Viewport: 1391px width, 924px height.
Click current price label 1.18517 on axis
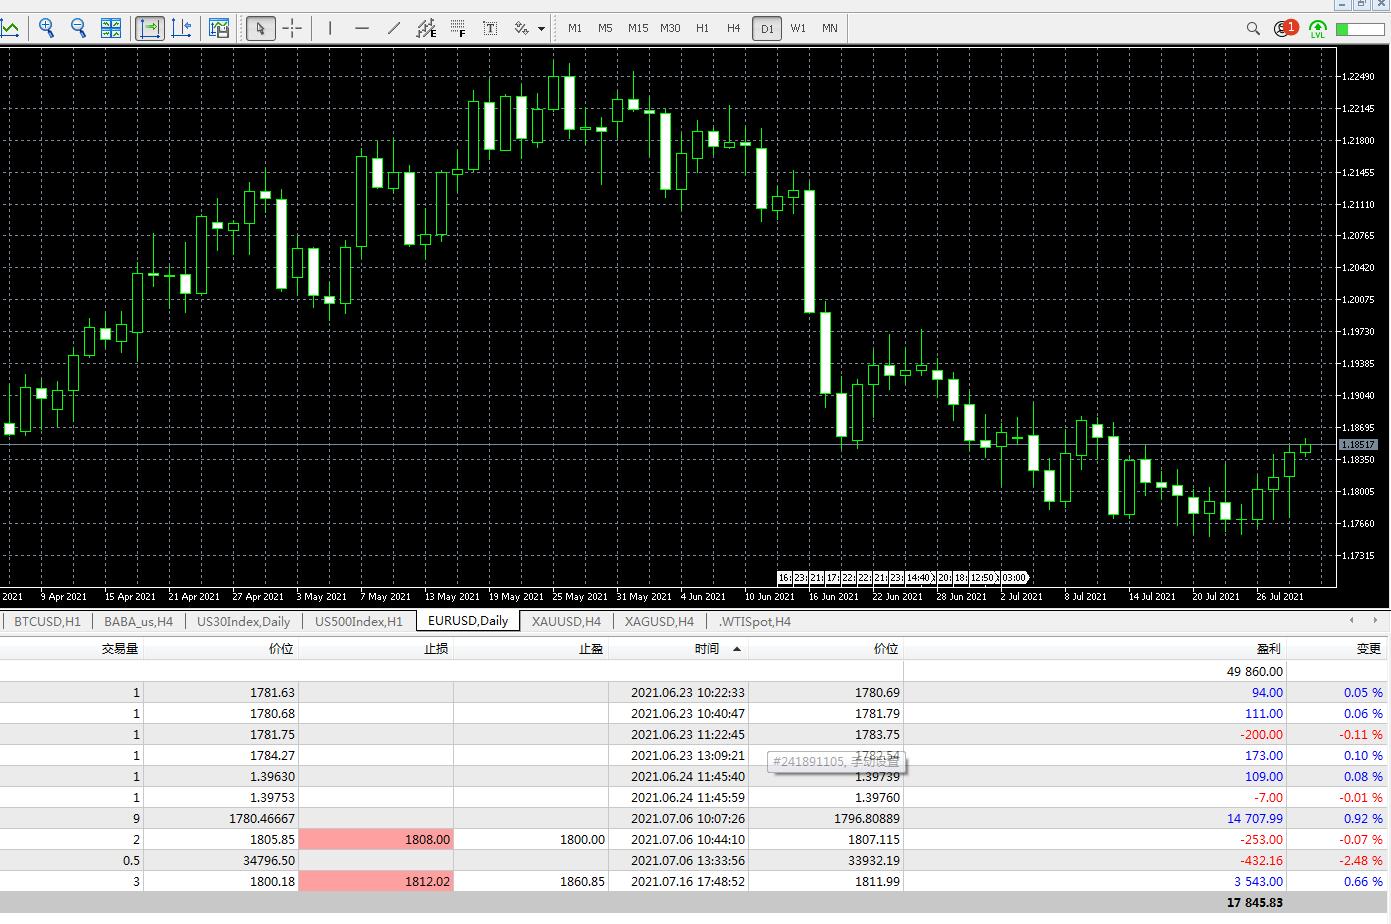[1358, 444]
